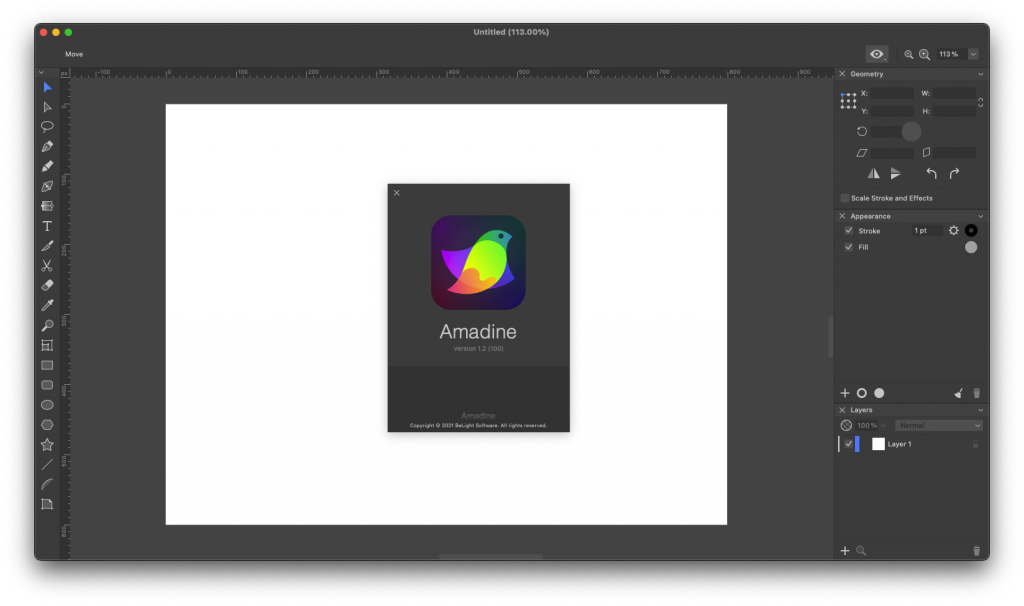Select the Line tool

click(x=47, y=465)
